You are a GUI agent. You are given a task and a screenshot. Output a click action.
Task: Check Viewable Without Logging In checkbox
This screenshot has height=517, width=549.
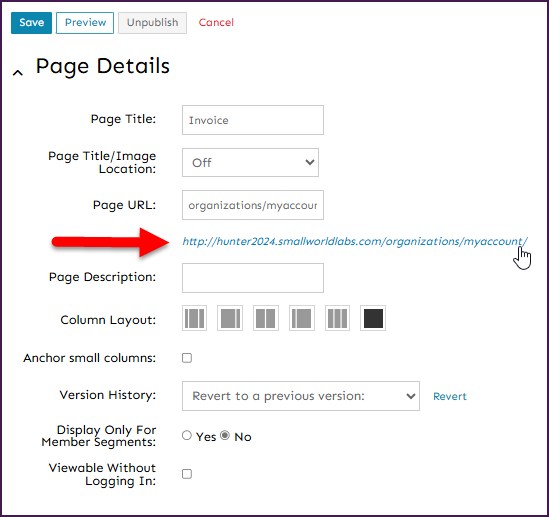(187, 474)
